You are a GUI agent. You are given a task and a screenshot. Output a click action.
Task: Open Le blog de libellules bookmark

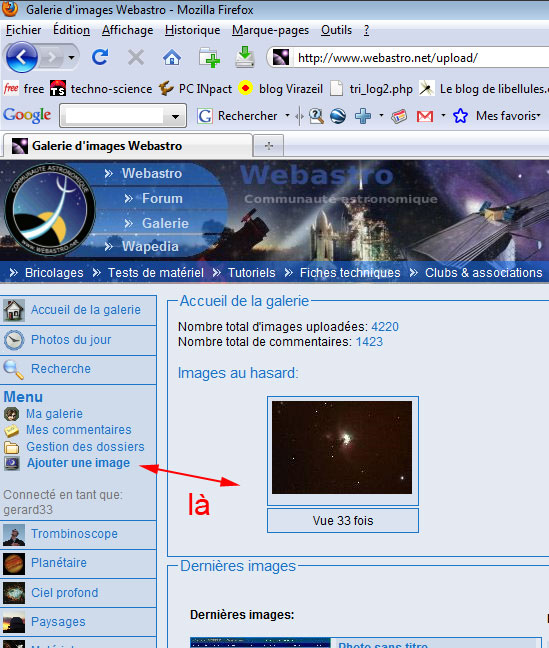tap(484, 88)
